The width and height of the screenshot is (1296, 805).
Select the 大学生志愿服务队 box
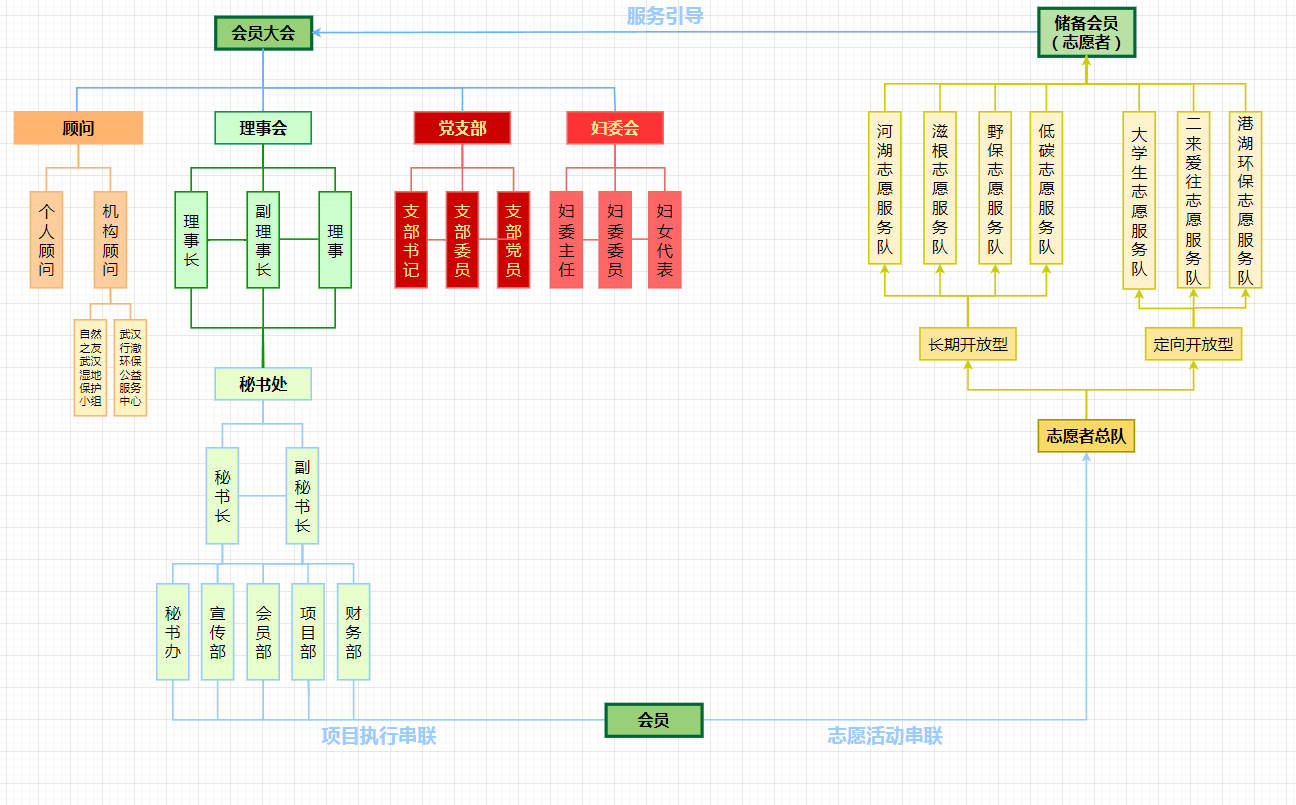pos(1139,200)
